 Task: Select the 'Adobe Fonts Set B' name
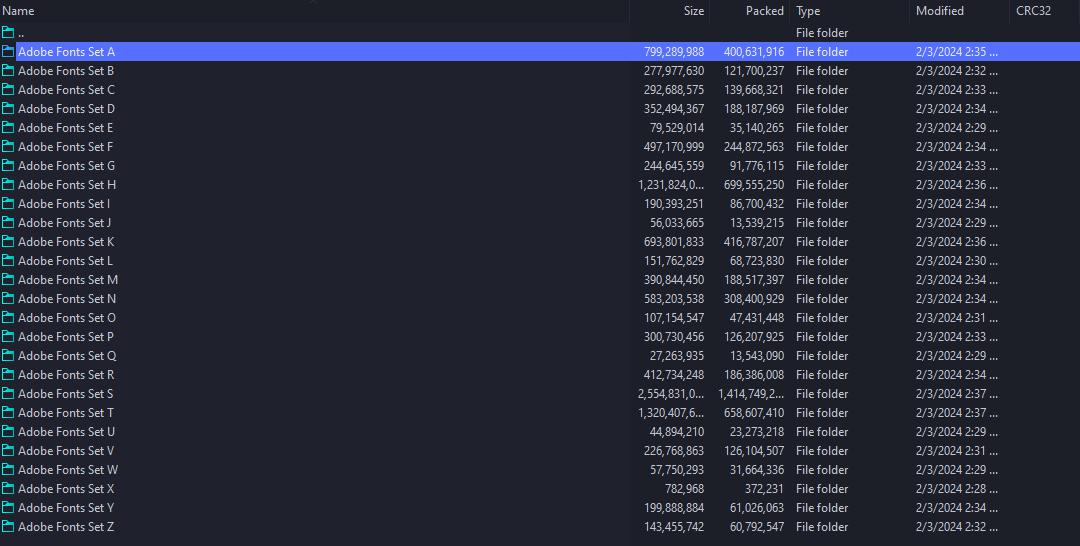tap(66, 70)
